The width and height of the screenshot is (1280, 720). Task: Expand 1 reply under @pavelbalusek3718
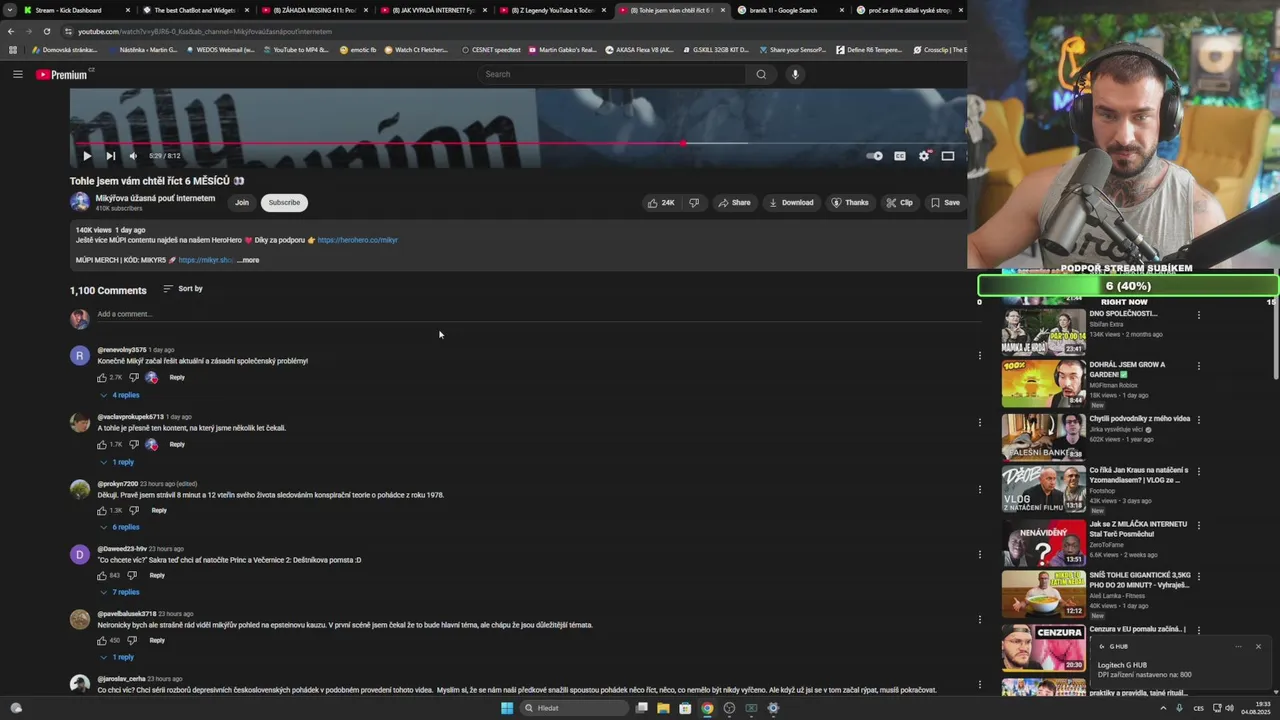click(x=117, y=657)
